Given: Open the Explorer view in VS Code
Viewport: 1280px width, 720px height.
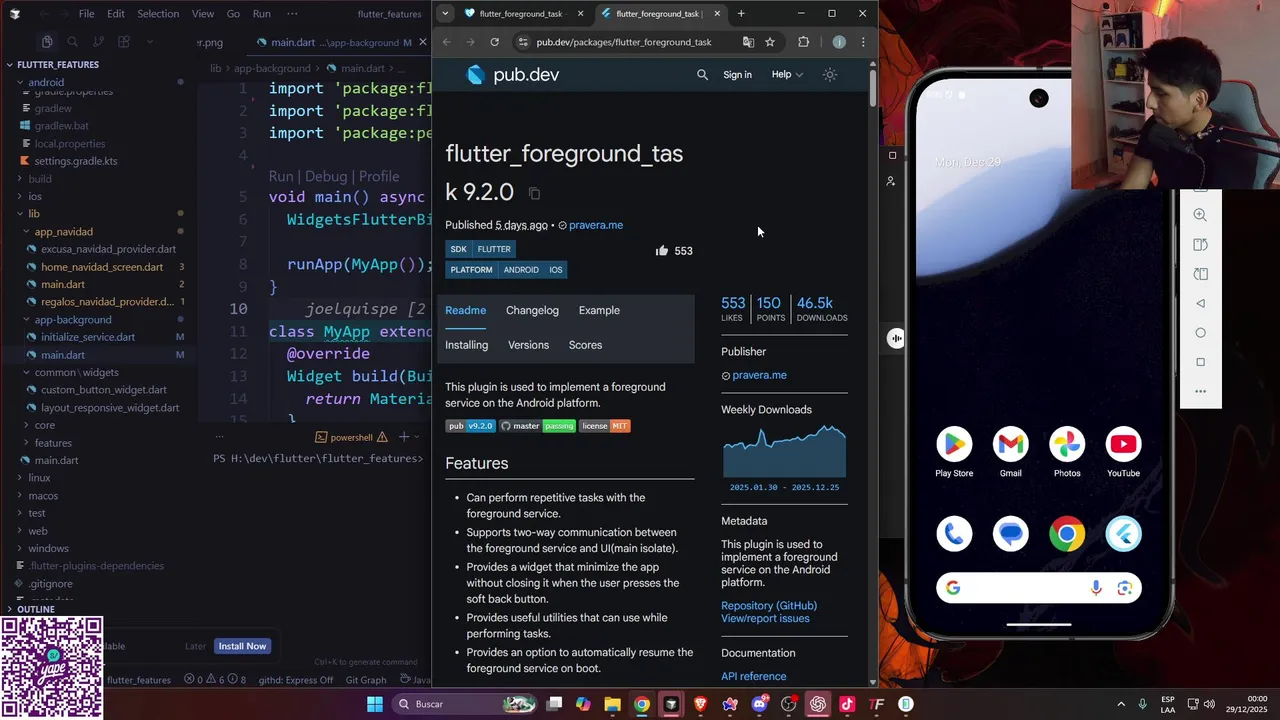Looking at the screenshot, I should tap(47, 42).
